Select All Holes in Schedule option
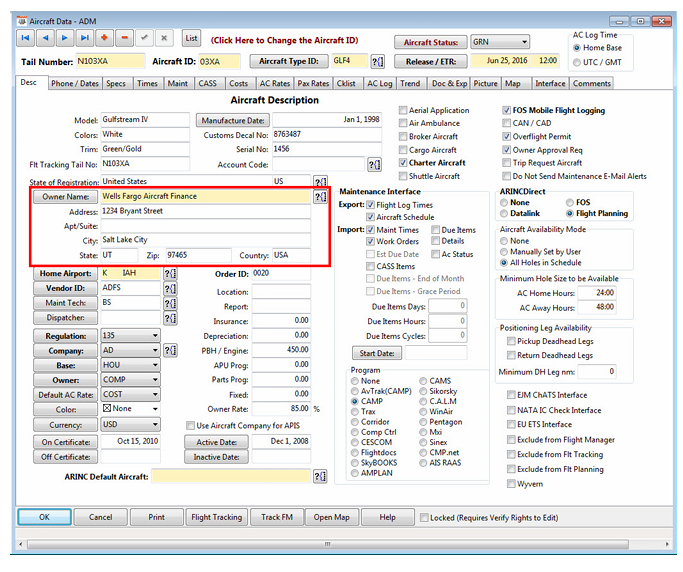 [x=504, y=263]
